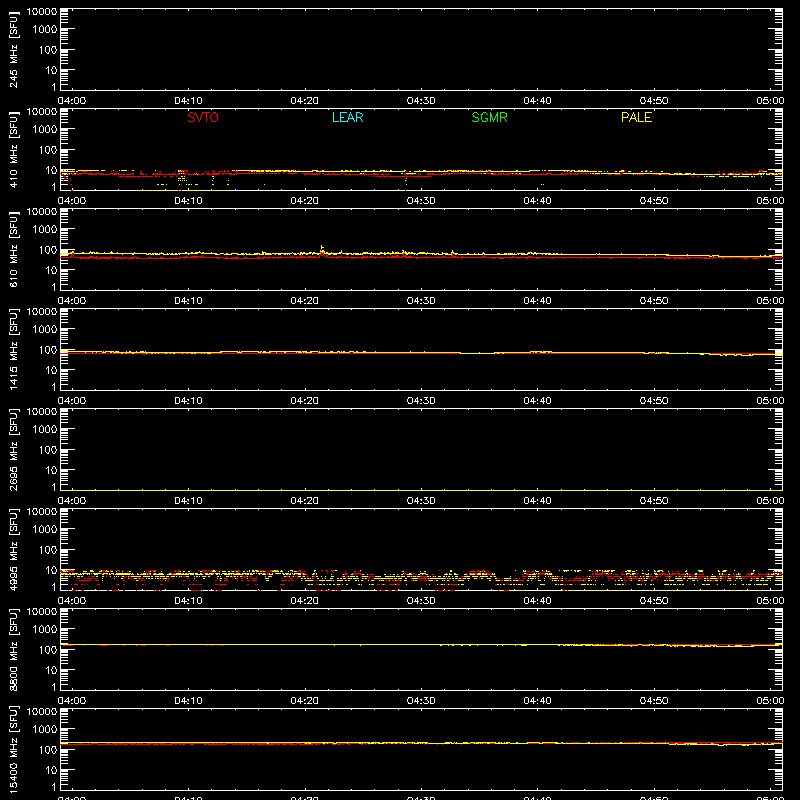
Task: Click the 10000 tick label on 245 MHz axis
Action: [42, 12]
